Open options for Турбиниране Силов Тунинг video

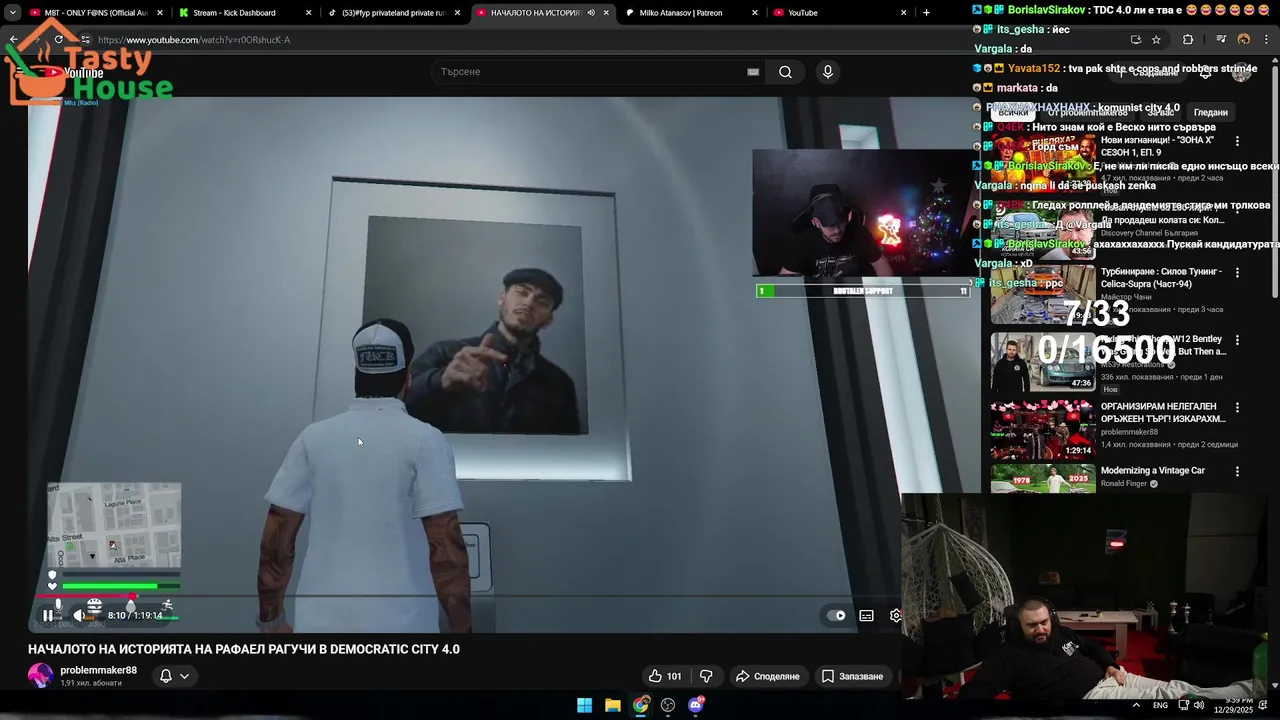click(1237, 272)
